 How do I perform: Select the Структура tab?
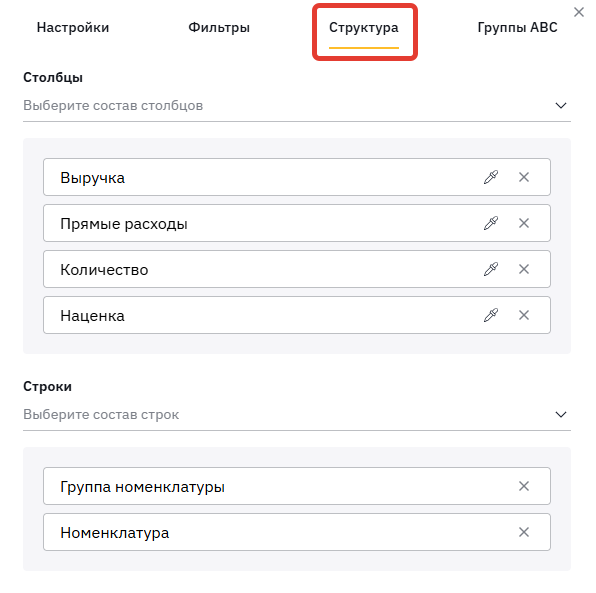pos(364,27)
